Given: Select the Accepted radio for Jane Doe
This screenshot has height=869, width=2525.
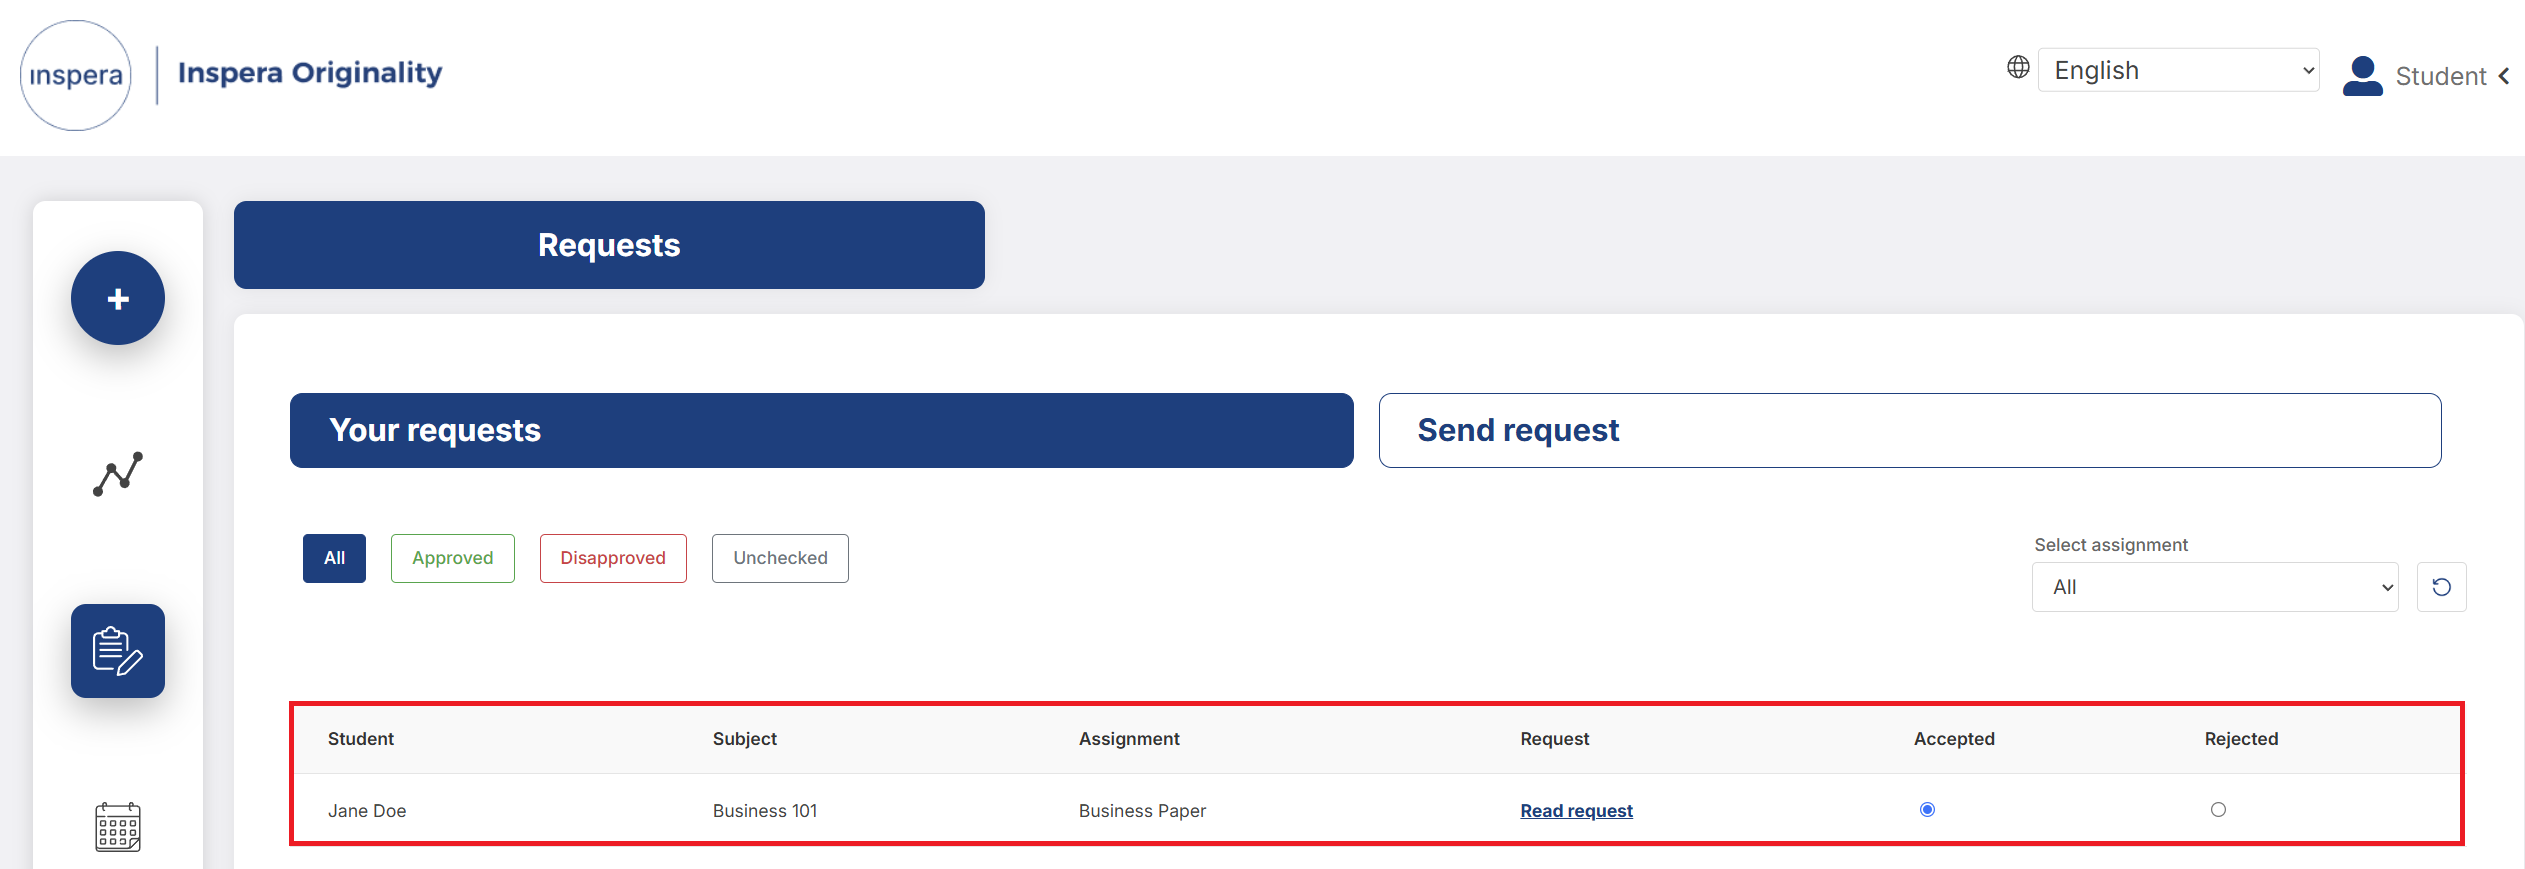Looking at the screenshot, I should click(x=1928, y=810).
